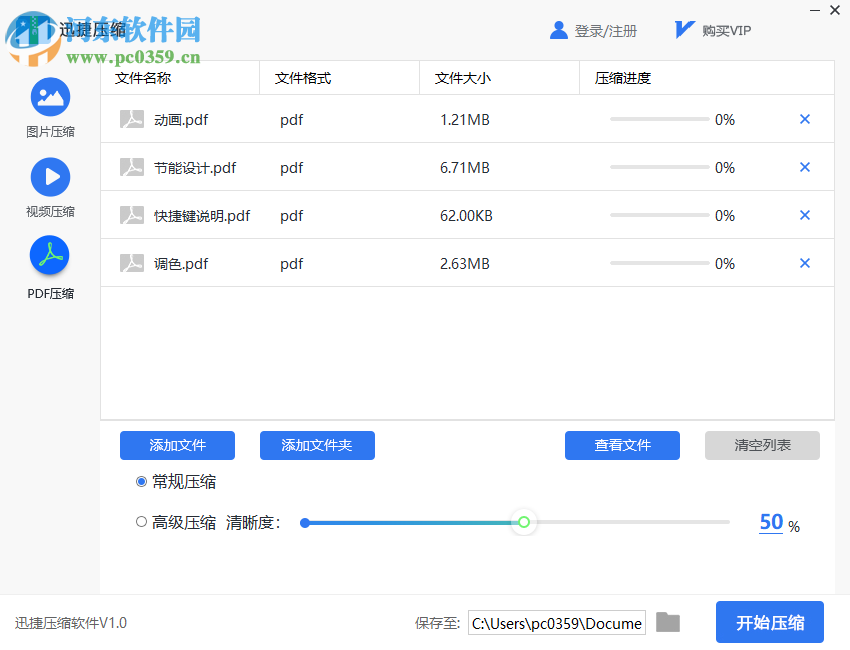The height and width of the screenshot is (650, 850).
Task: Click the 登录/注册 user icon
Action: pyautogui.click(x=559, y=30)
